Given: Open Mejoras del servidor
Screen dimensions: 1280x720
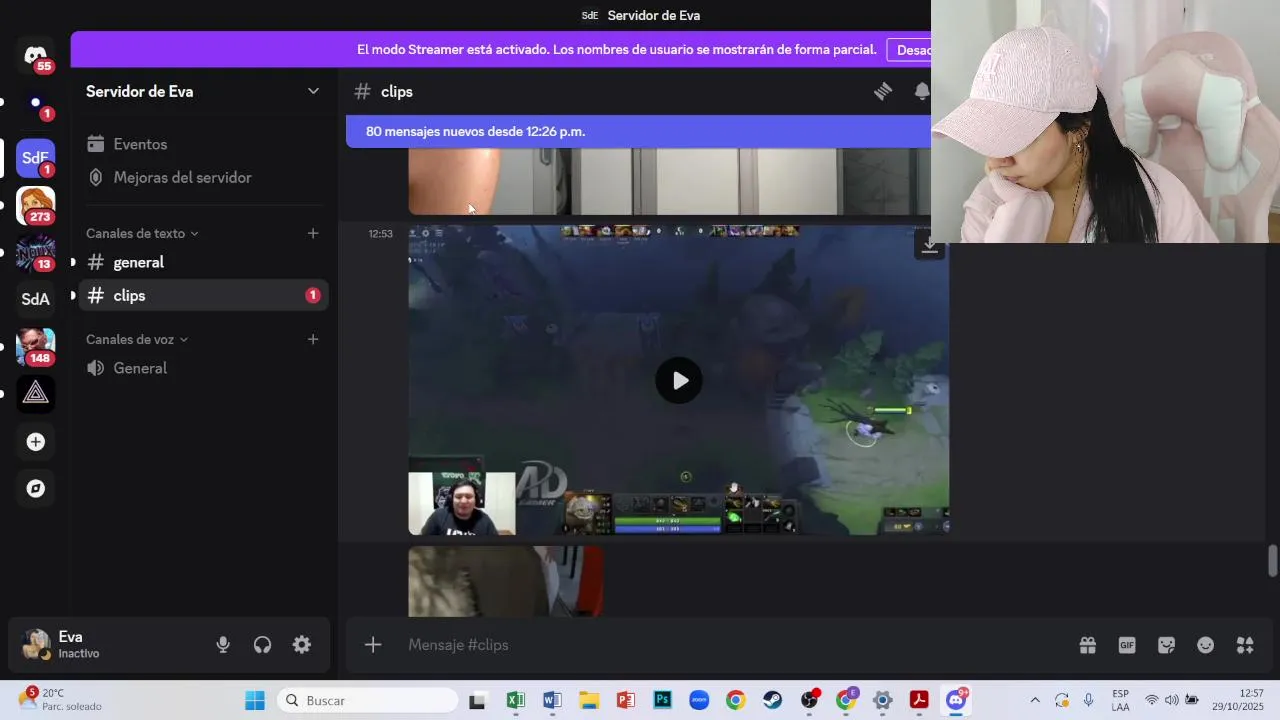Looking at the screenshot, I should click(203, 177).
